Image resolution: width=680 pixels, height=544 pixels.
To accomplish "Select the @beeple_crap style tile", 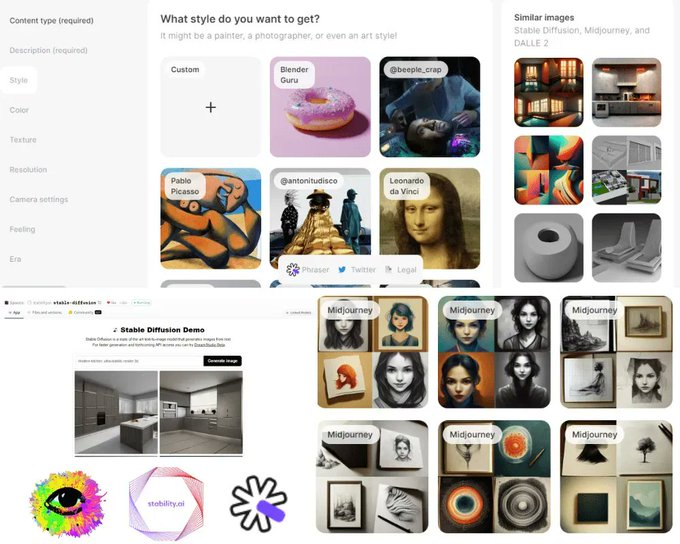I will pos(430,107).
